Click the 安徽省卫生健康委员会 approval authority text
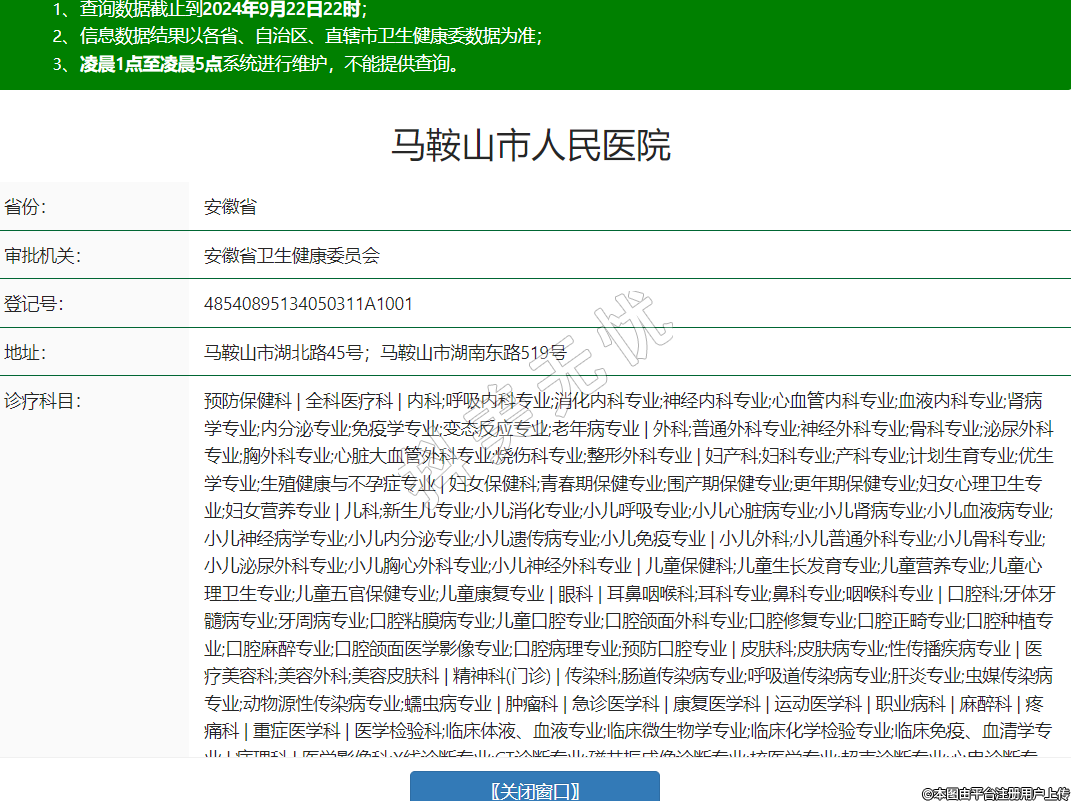The height and width of the screenshot is (801, 1071). click(x=292, y=255)
